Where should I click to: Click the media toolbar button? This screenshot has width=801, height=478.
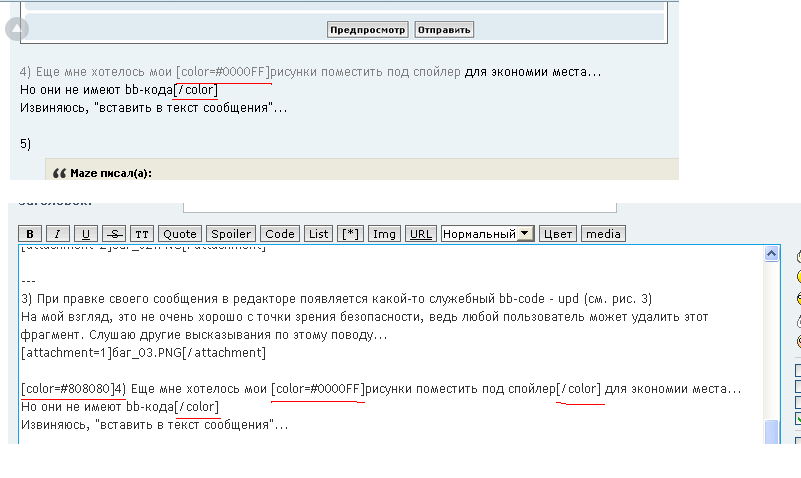[603, 234]
